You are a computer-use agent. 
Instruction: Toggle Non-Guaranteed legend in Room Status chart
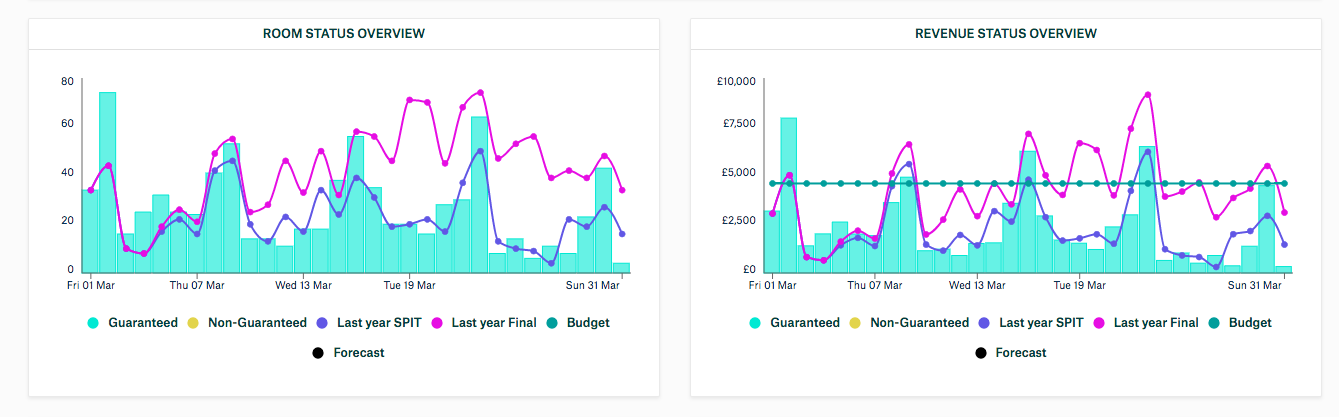(257, 323)
